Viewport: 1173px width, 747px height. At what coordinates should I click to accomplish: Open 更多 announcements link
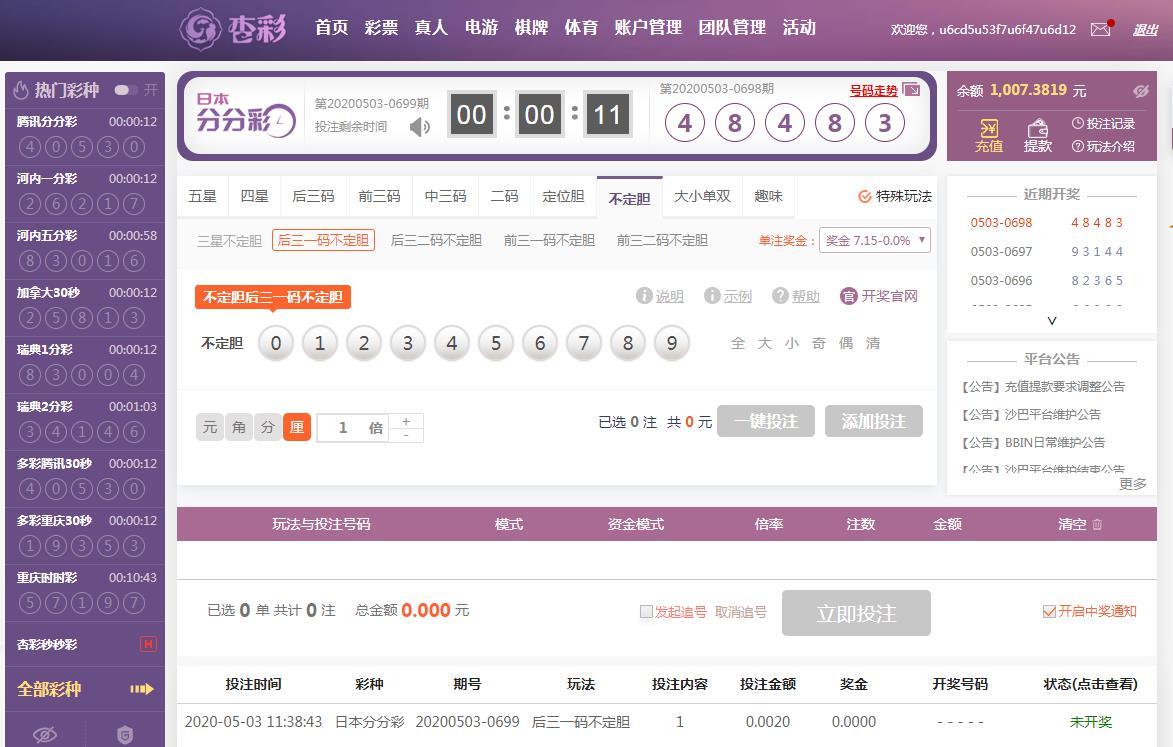pyautogui.click(x=1133, y=484)
